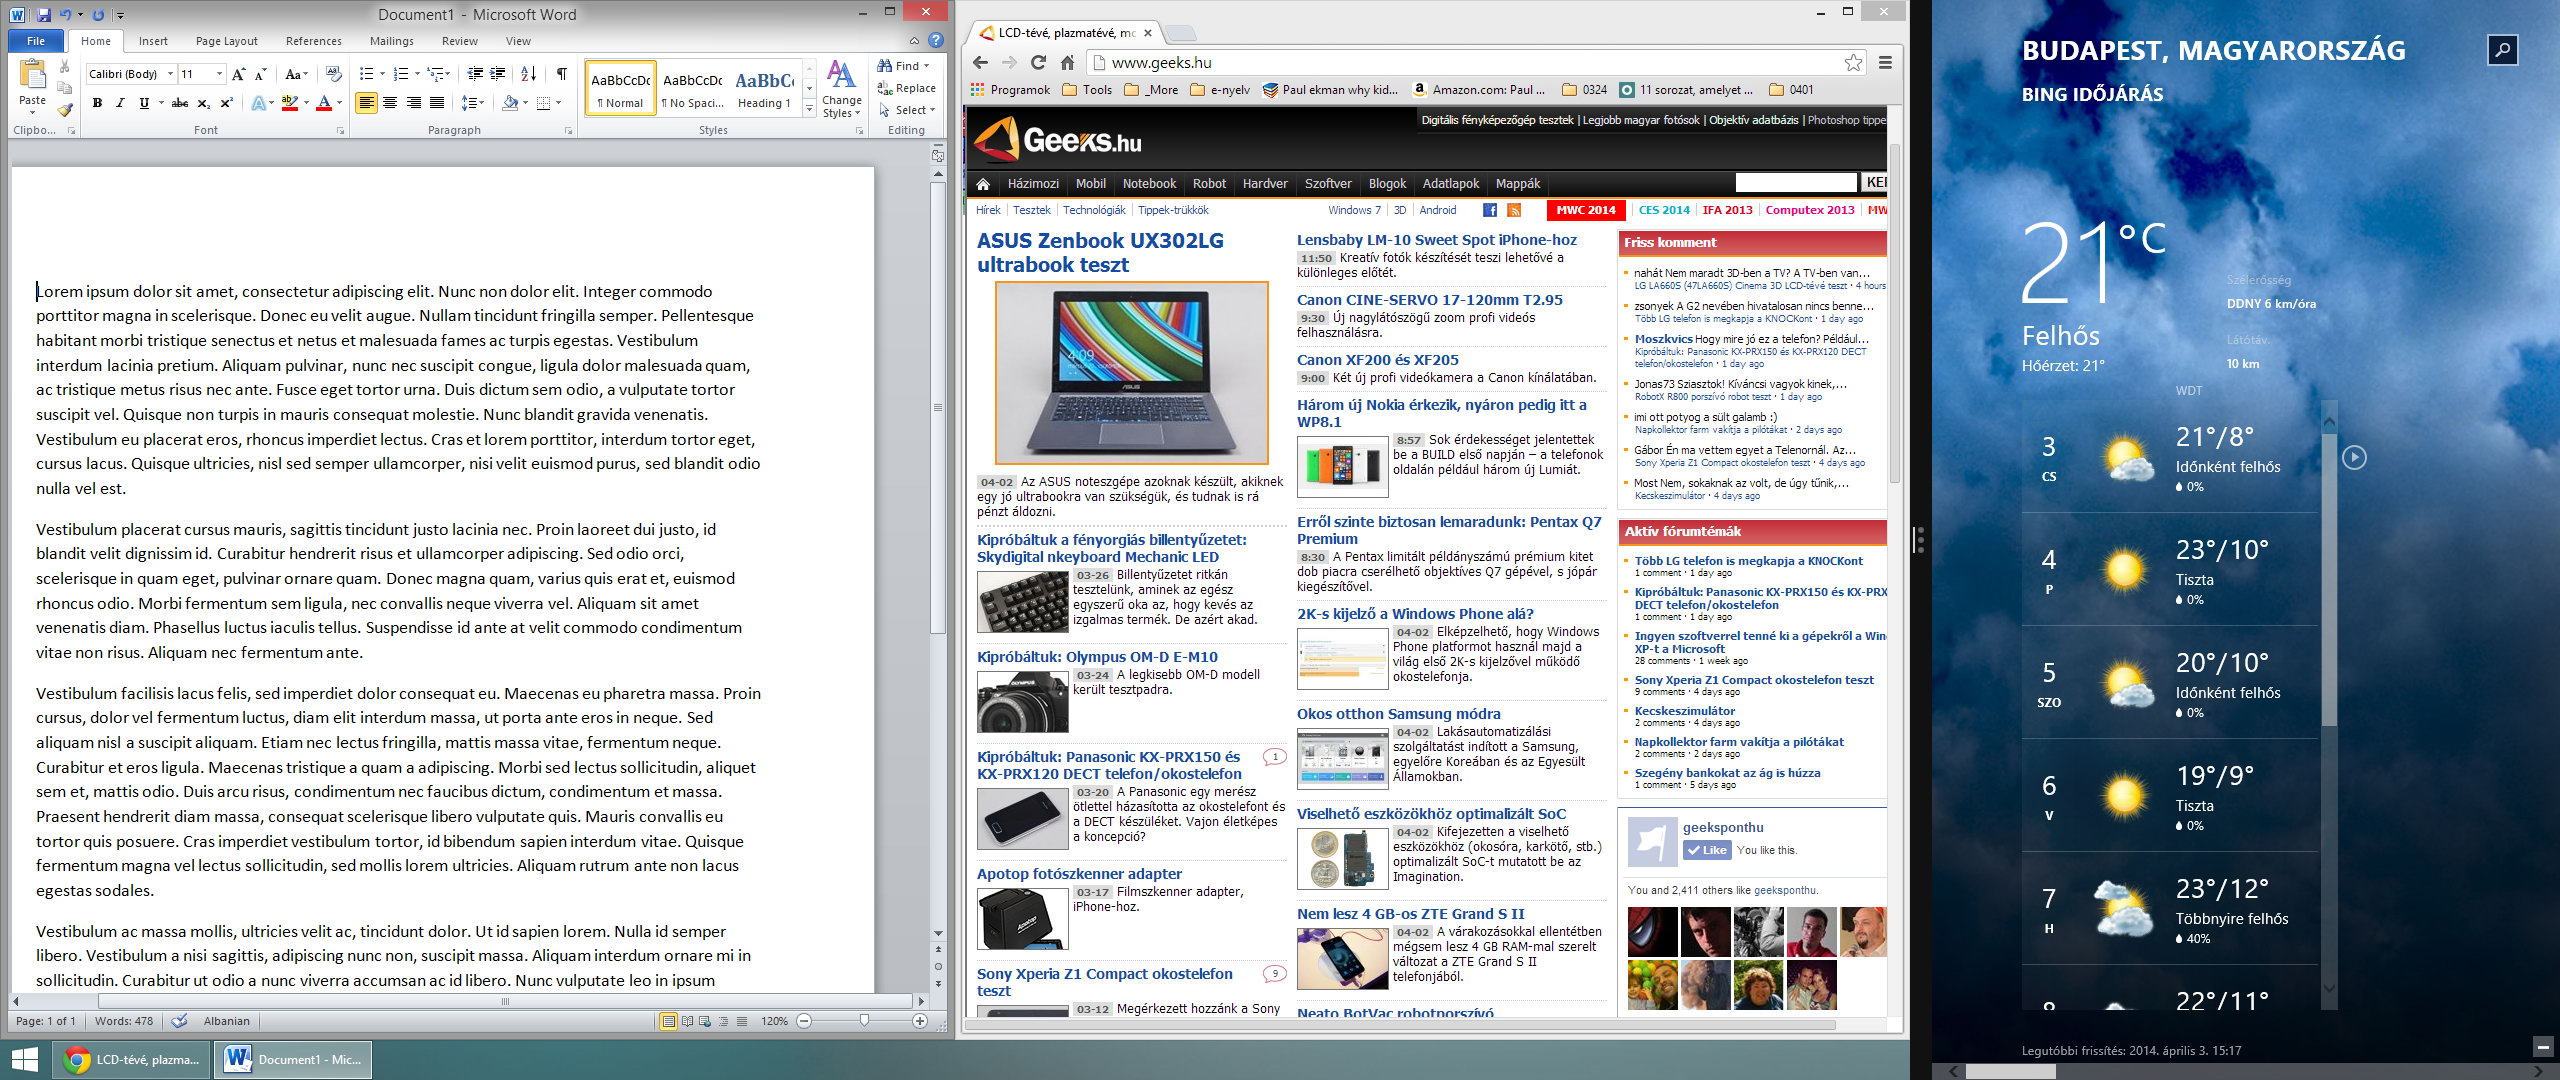Check spelling via the proofing status icon
The image size is (2560, 1080).
[x=180, y=1021]
